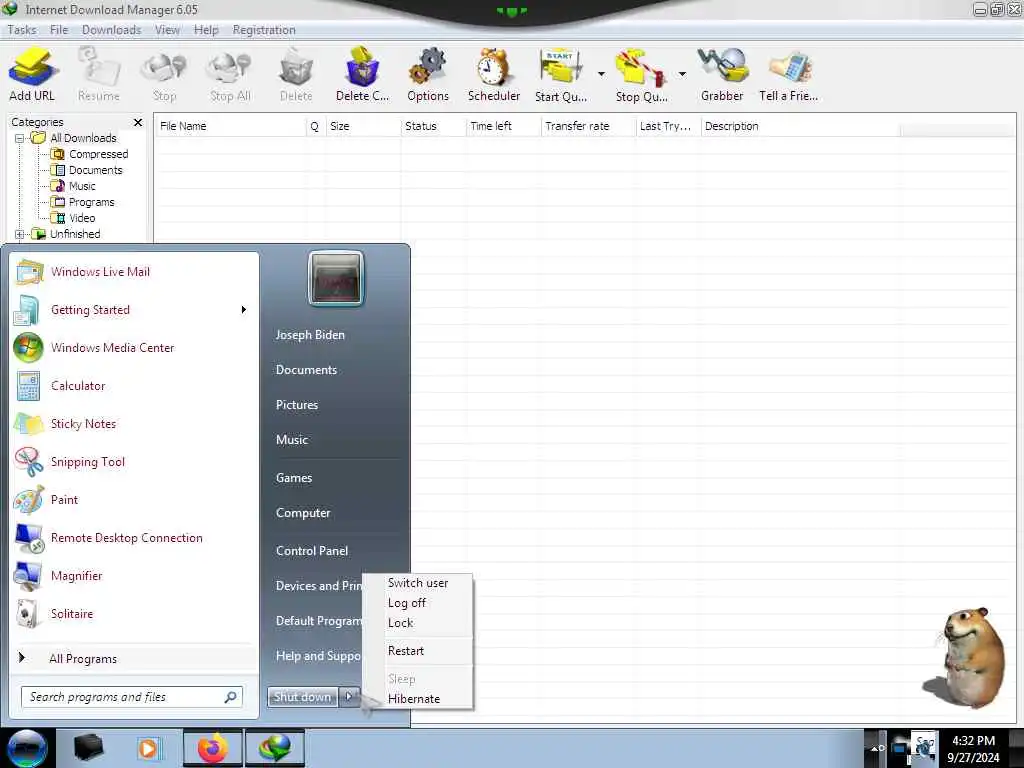The width and height of the screenshot is (1024, 768).
Task: Sort by Size column header
Action: [363, 127]
